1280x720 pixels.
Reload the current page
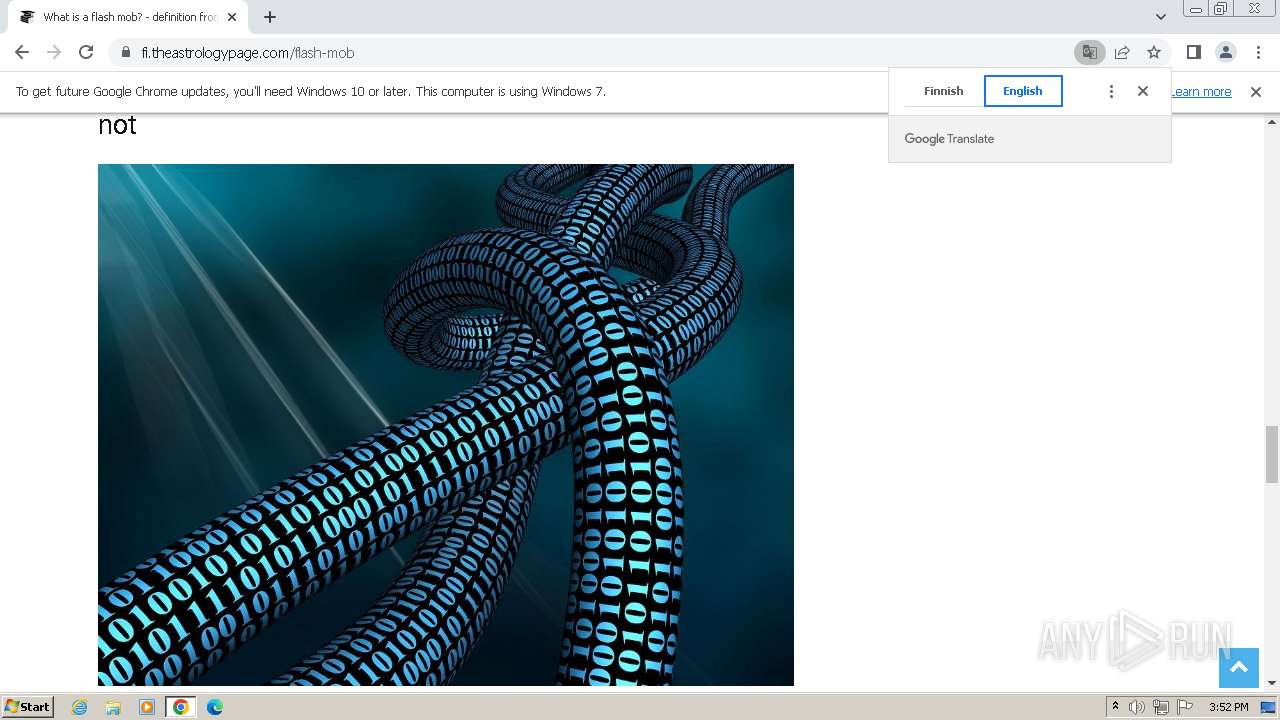click(x=86, y=52)
